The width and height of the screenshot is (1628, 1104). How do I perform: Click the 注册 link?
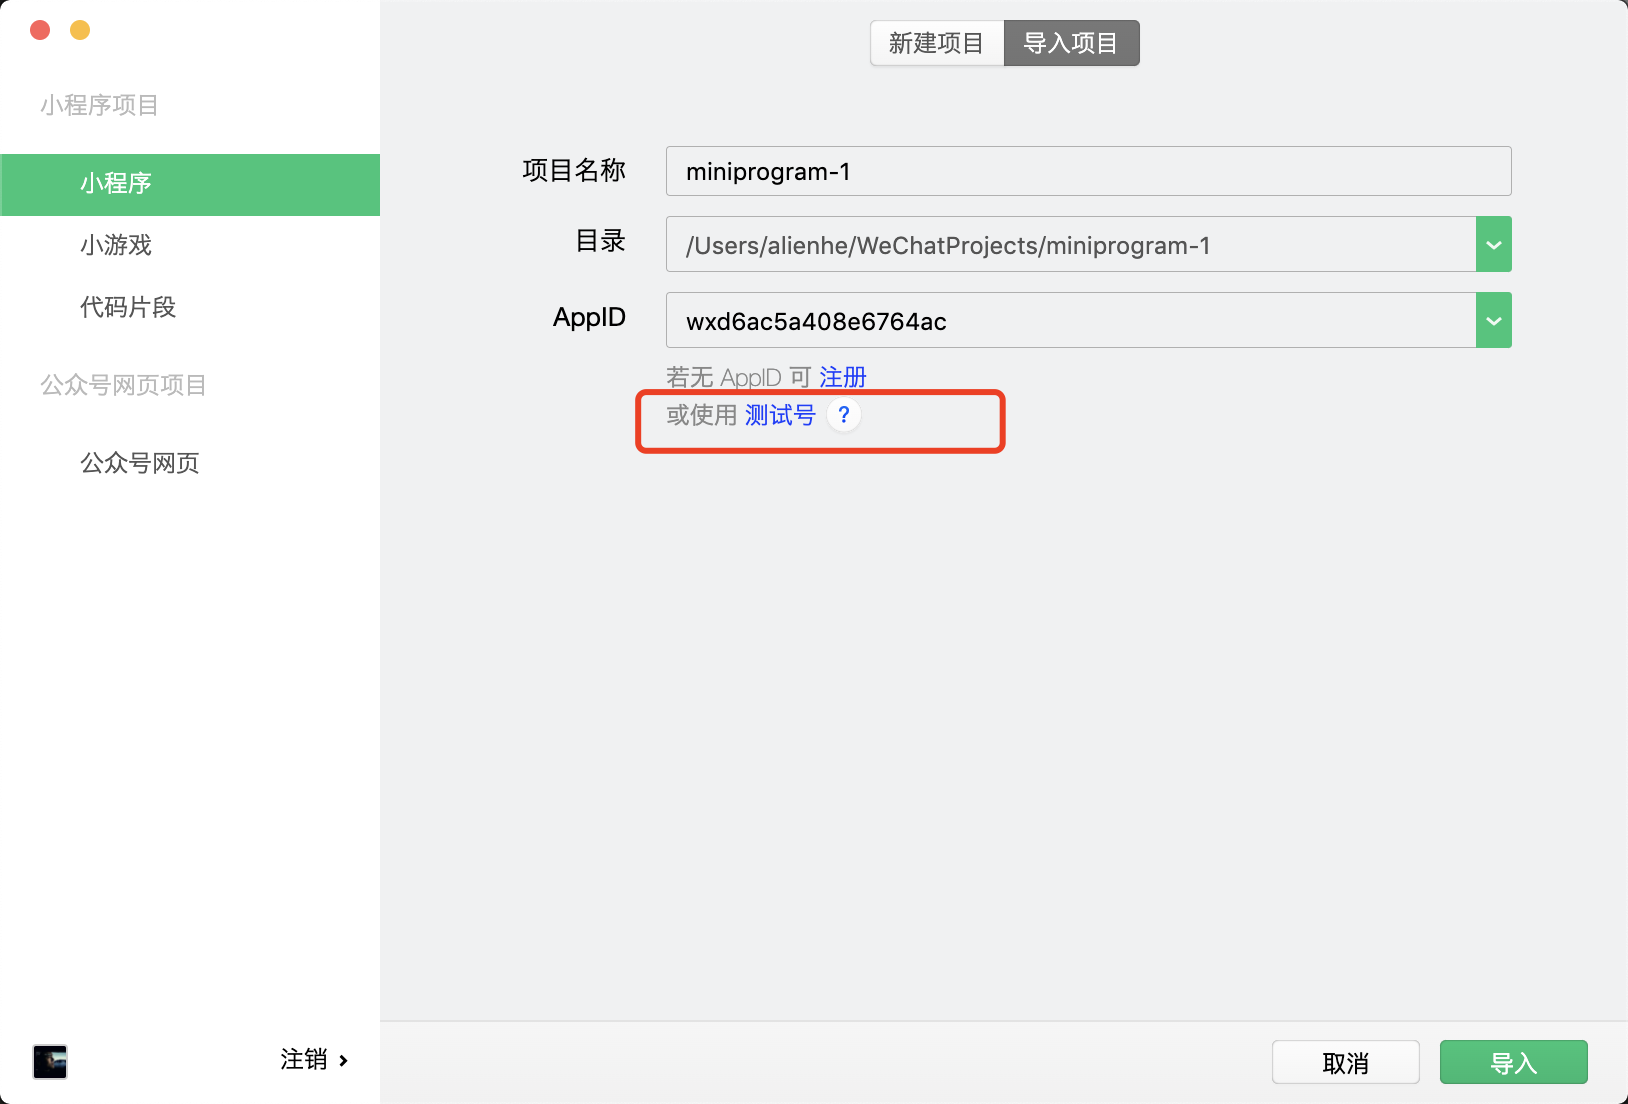click(843, 377)
